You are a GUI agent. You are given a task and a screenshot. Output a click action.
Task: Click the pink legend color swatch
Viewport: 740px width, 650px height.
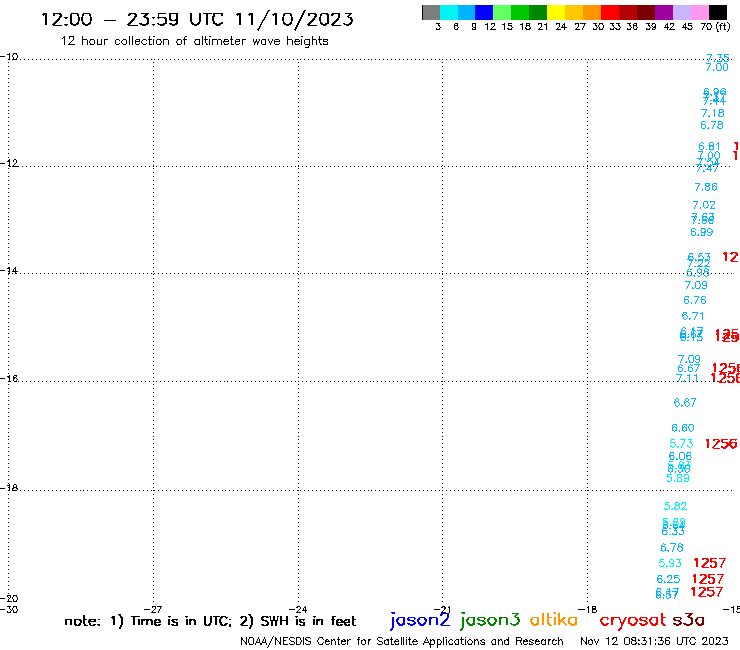click(699, 12)
